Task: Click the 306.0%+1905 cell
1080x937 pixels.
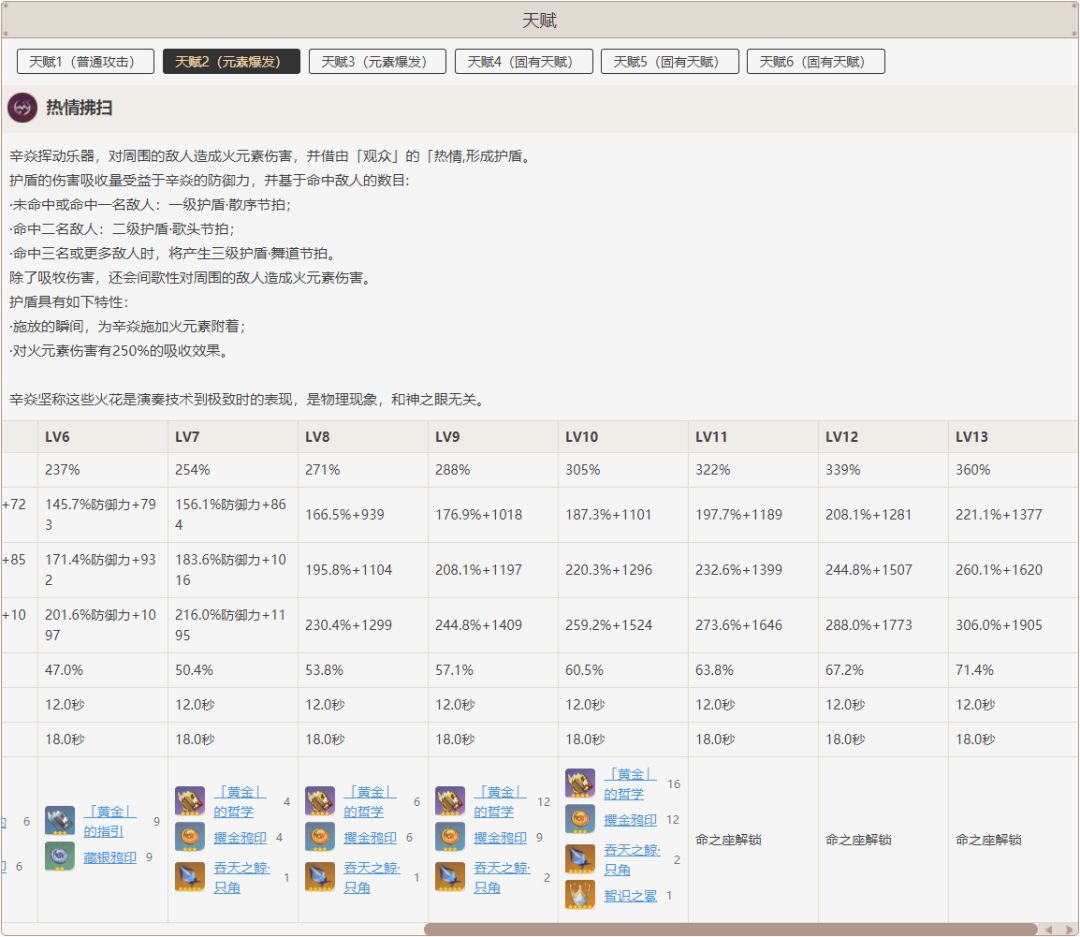Action: point(1013,625)
